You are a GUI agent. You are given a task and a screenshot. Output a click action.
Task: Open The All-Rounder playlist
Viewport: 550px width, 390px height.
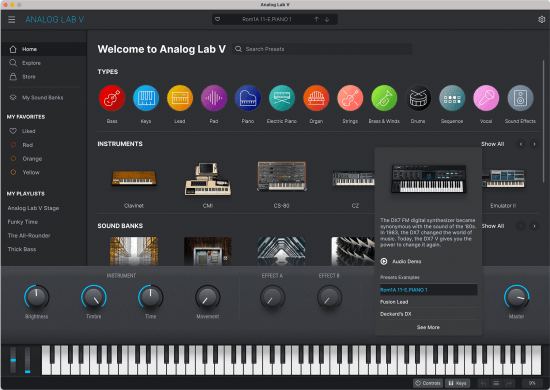point(29,235)
